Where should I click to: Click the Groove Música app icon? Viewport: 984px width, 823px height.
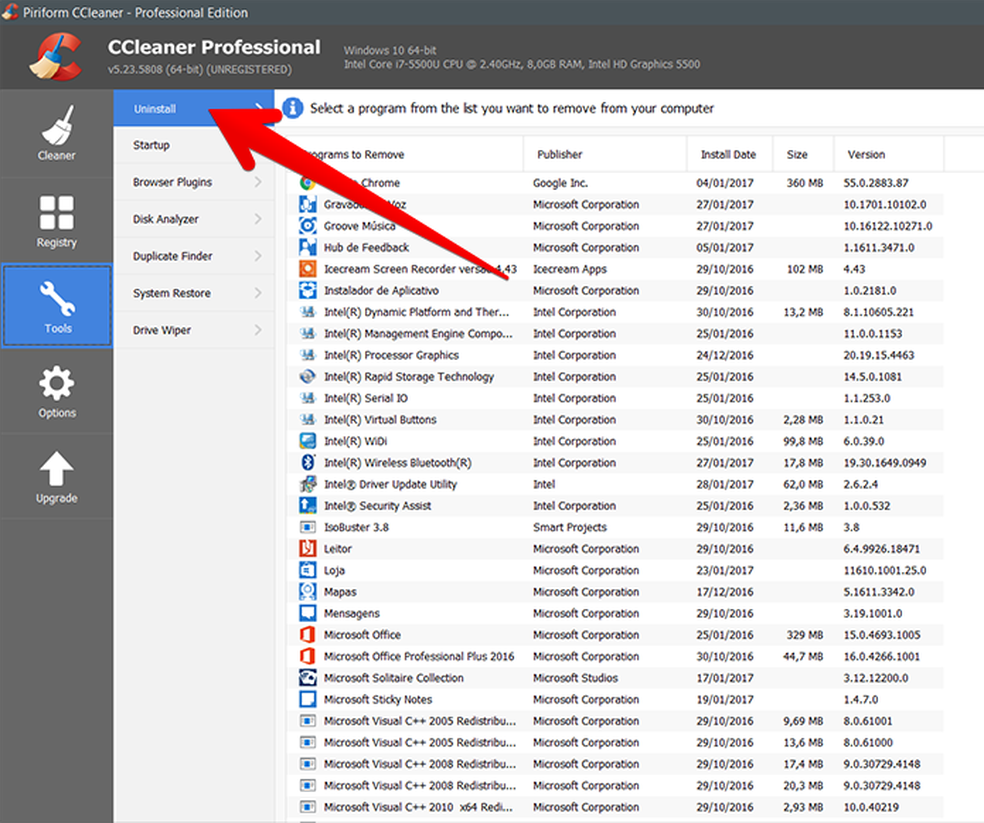[308, 226]
